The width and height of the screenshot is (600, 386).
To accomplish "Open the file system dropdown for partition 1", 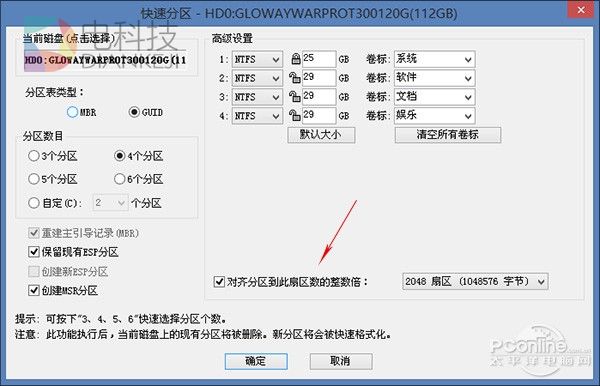I will (257, 60).
